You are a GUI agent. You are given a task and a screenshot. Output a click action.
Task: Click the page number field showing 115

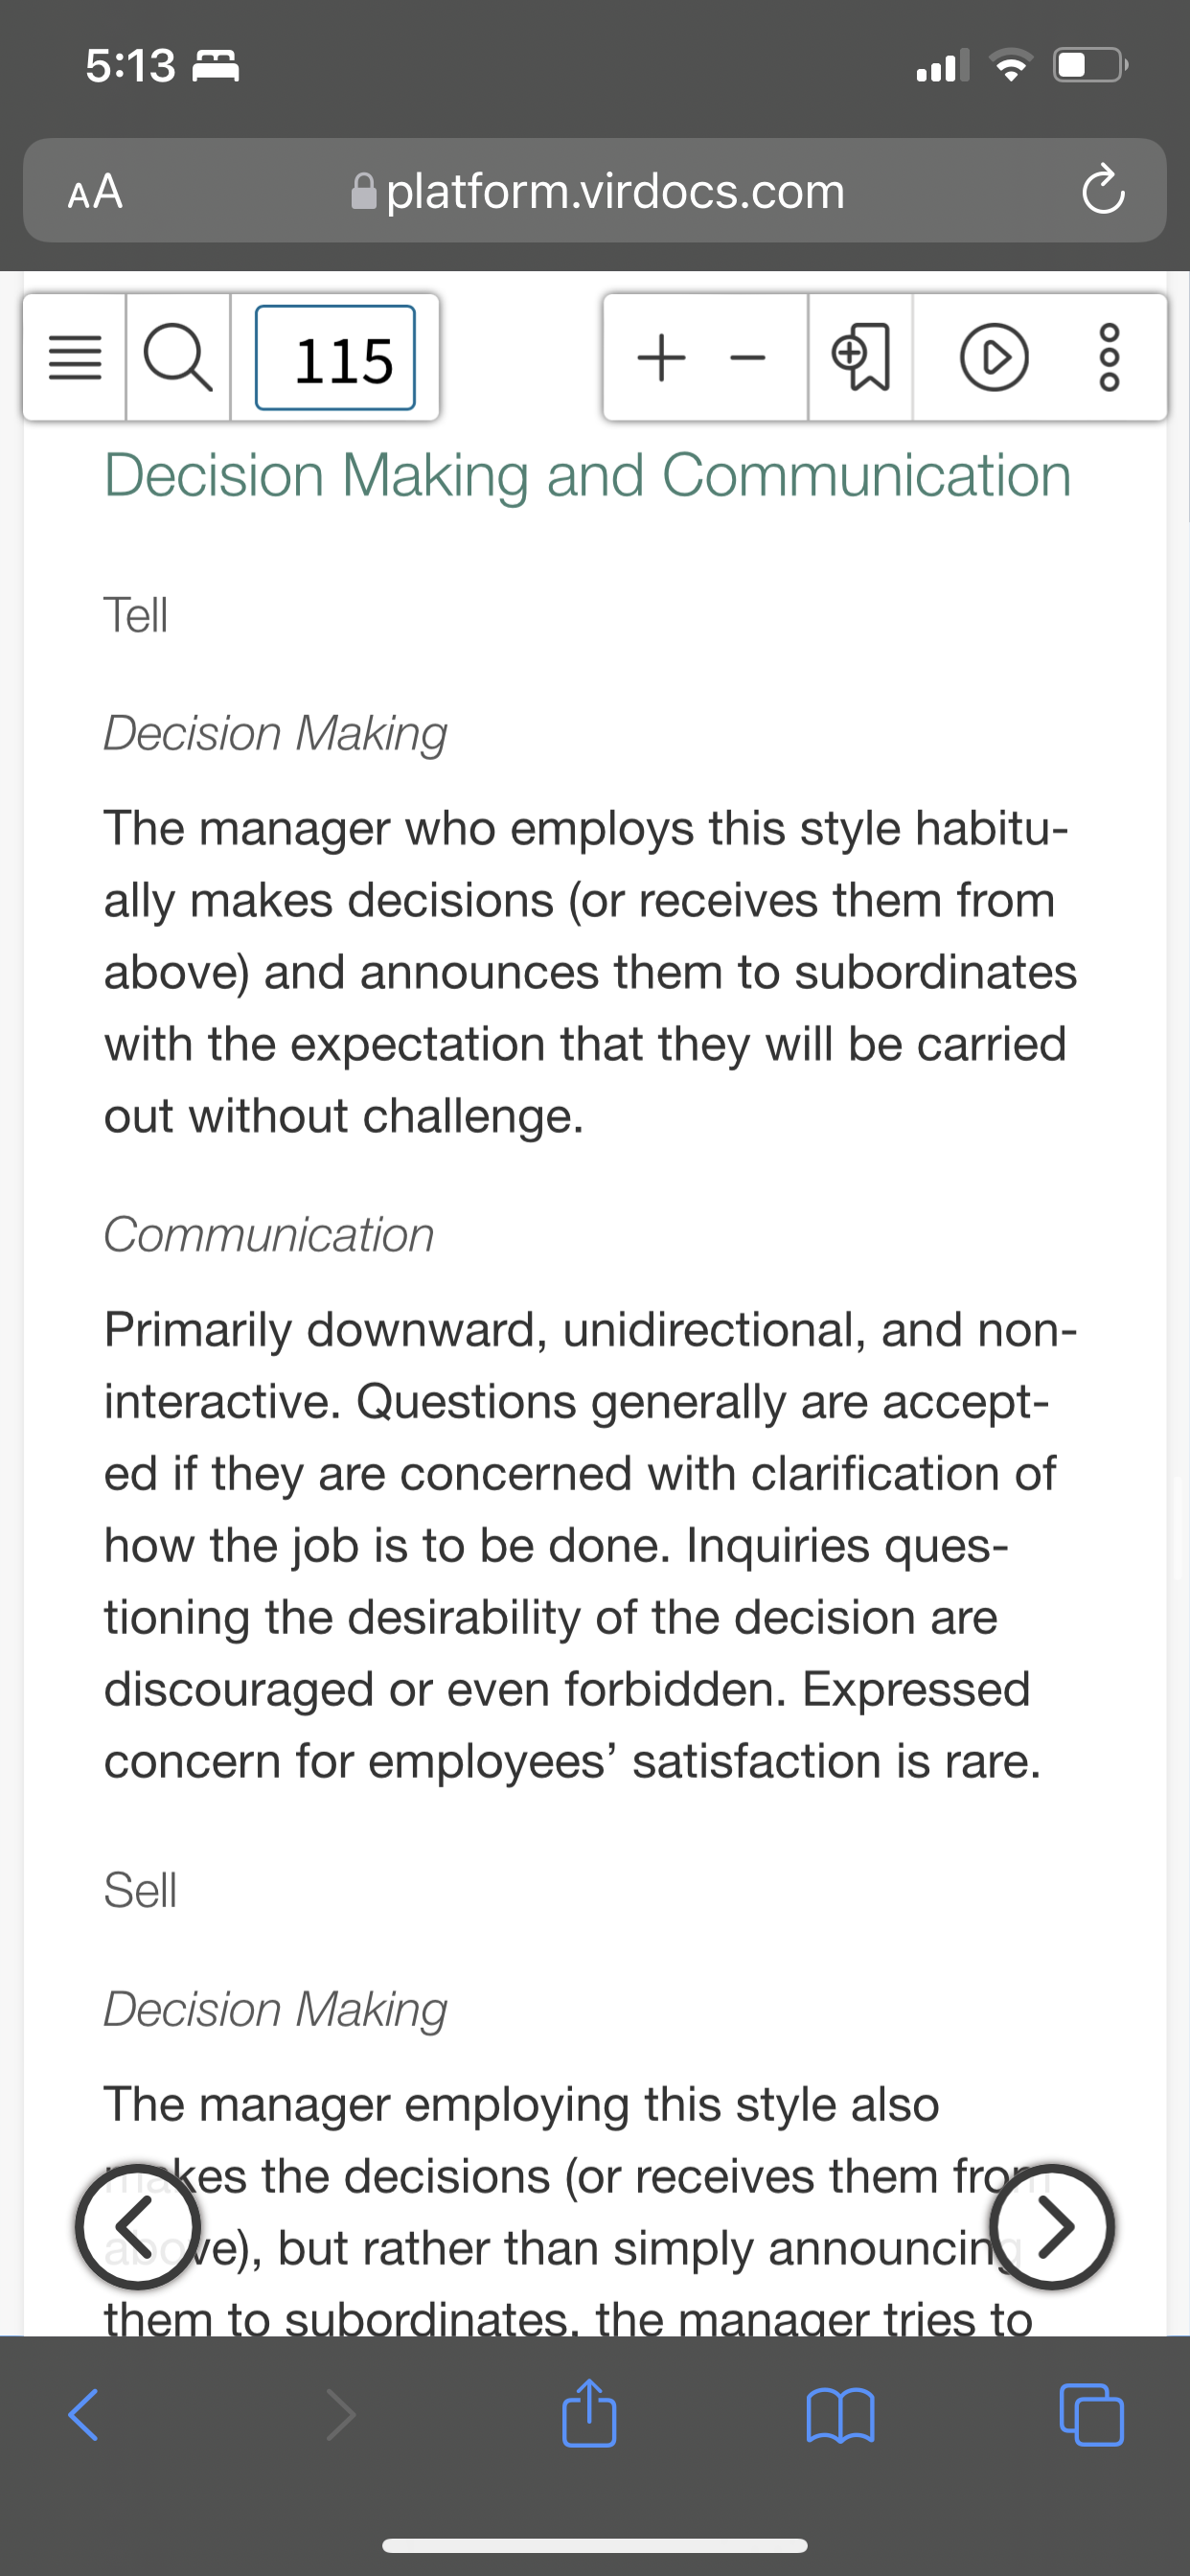pyautogui.click(x=335, y=358)
